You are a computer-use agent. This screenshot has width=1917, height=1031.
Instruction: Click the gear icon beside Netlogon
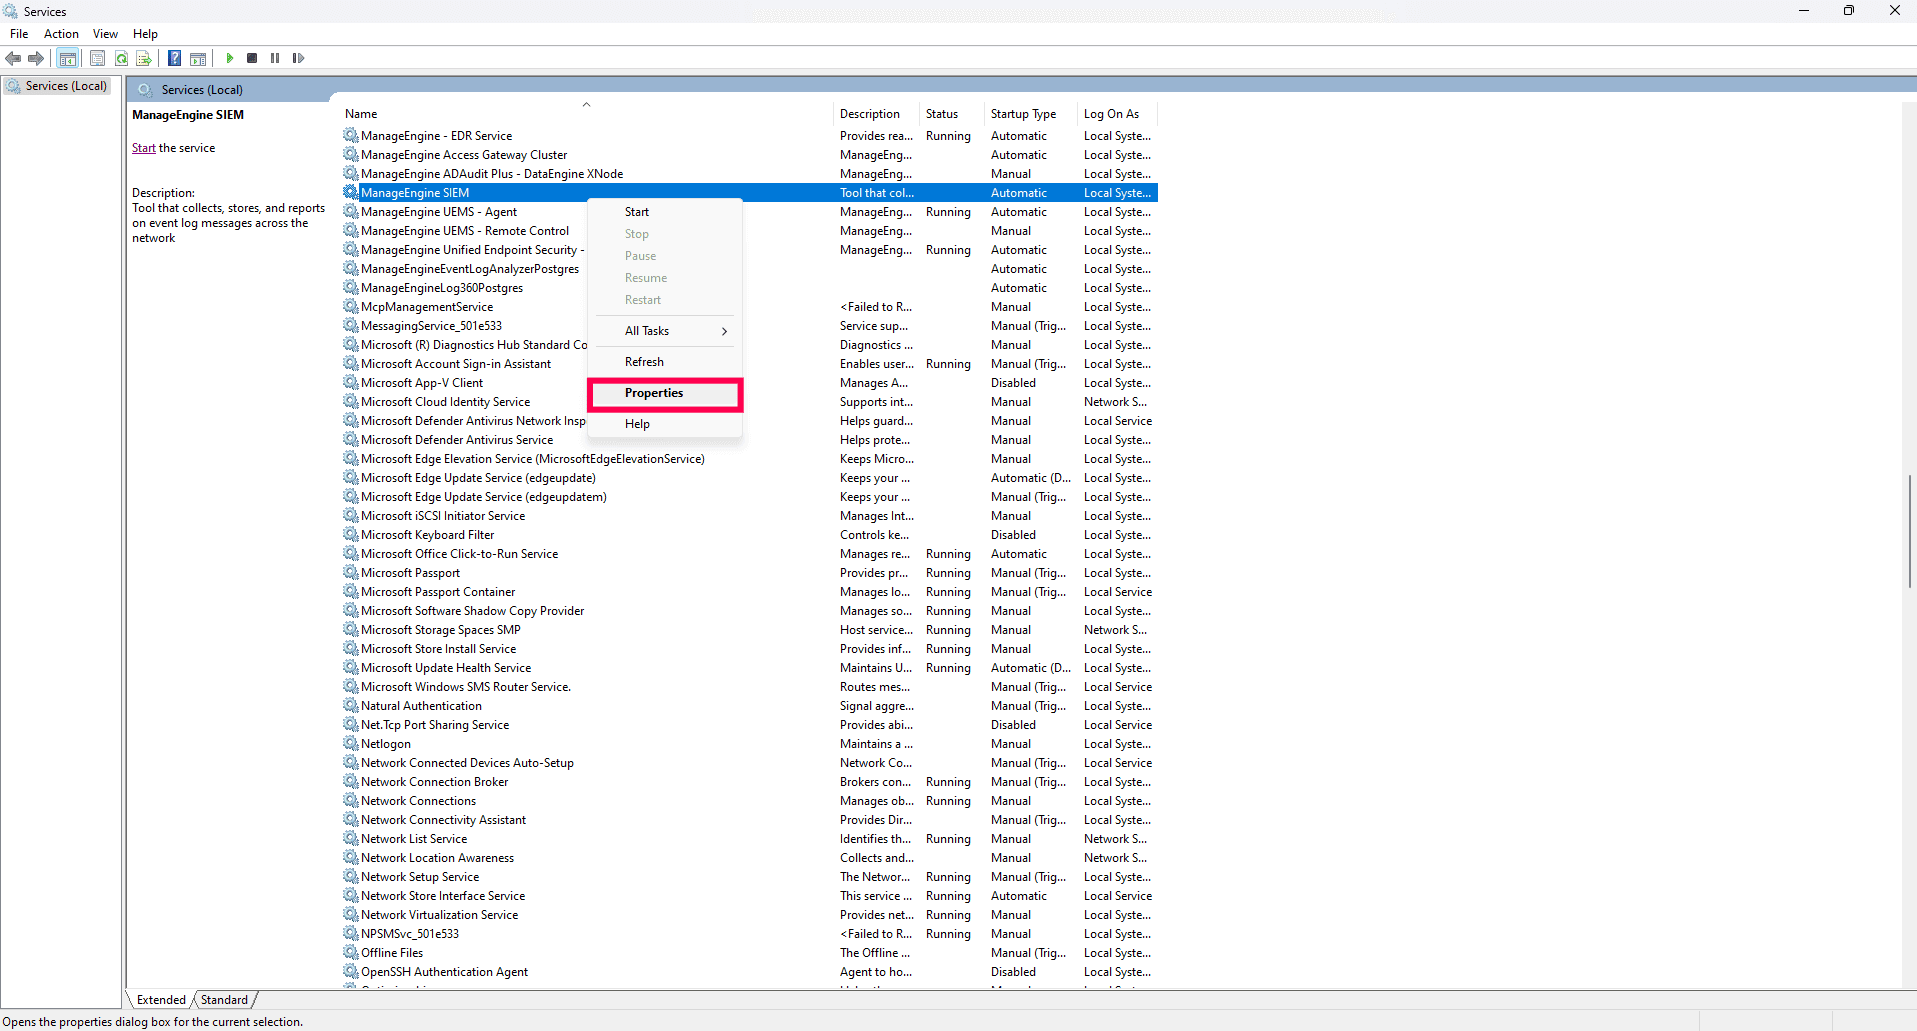tap(351, 743)
